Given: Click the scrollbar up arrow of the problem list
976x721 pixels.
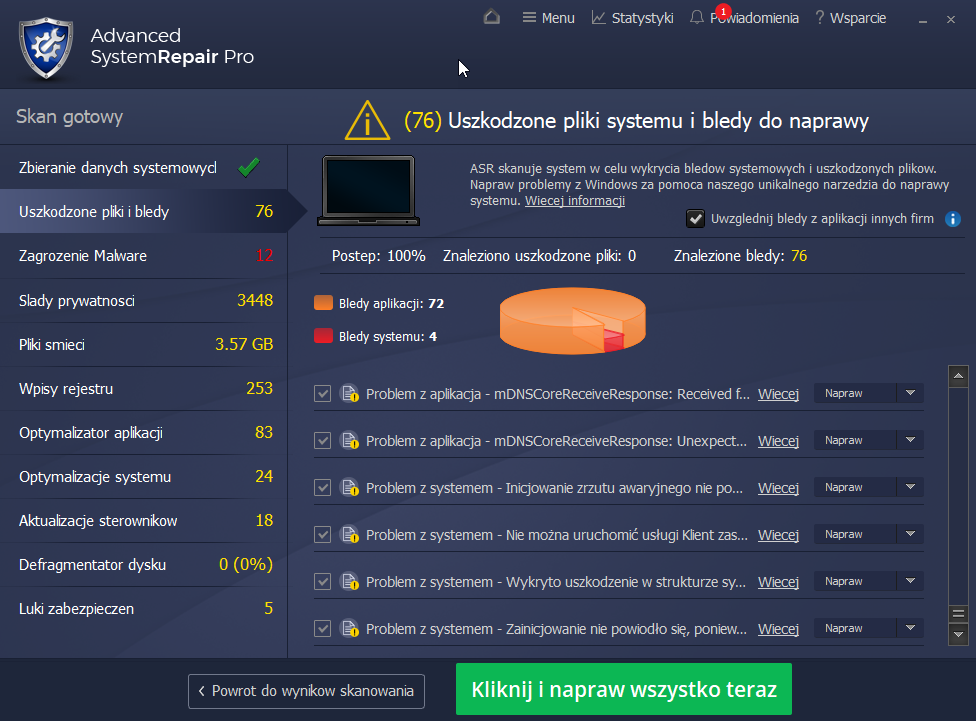Looking at the screenshot, I should tap(958, 376).
